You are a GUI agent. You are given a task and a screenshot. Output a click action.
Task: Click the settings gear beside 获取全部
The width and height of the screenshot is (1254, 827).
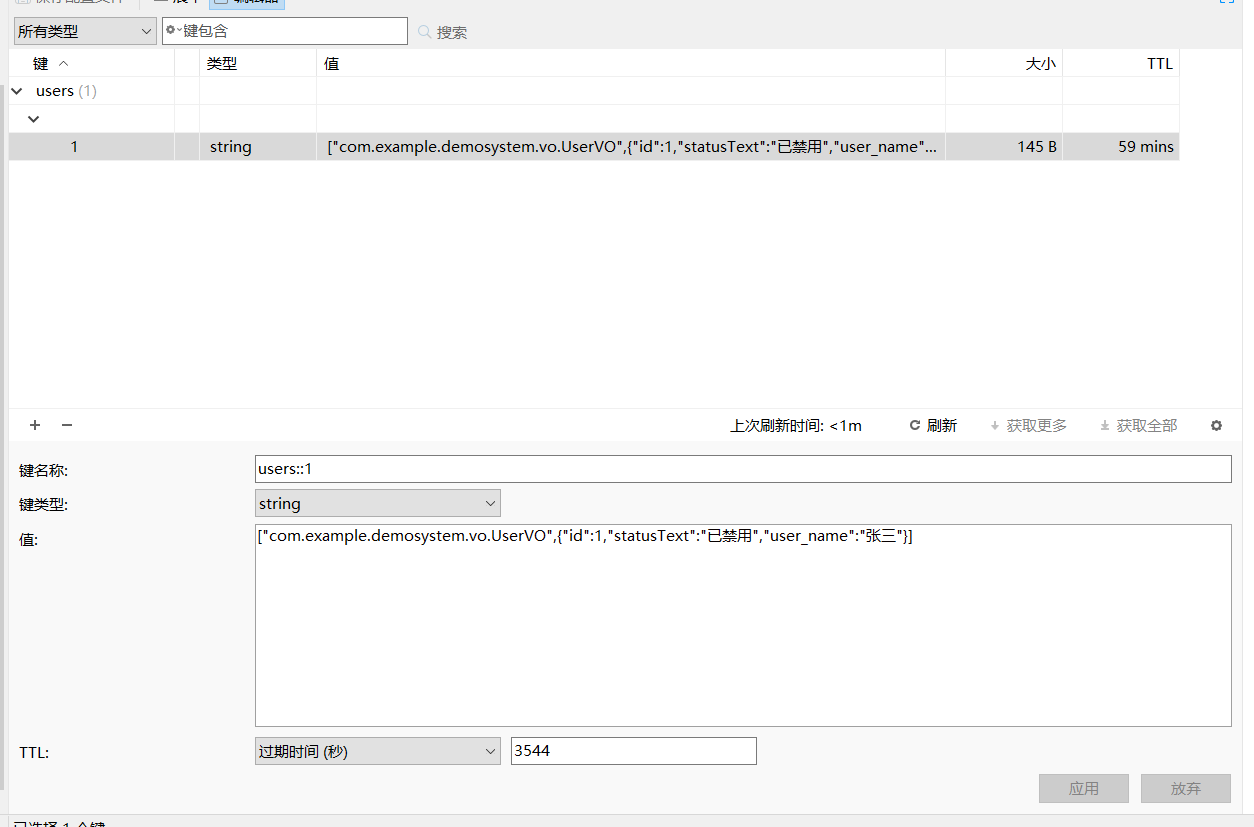(x=1216, y=425)
